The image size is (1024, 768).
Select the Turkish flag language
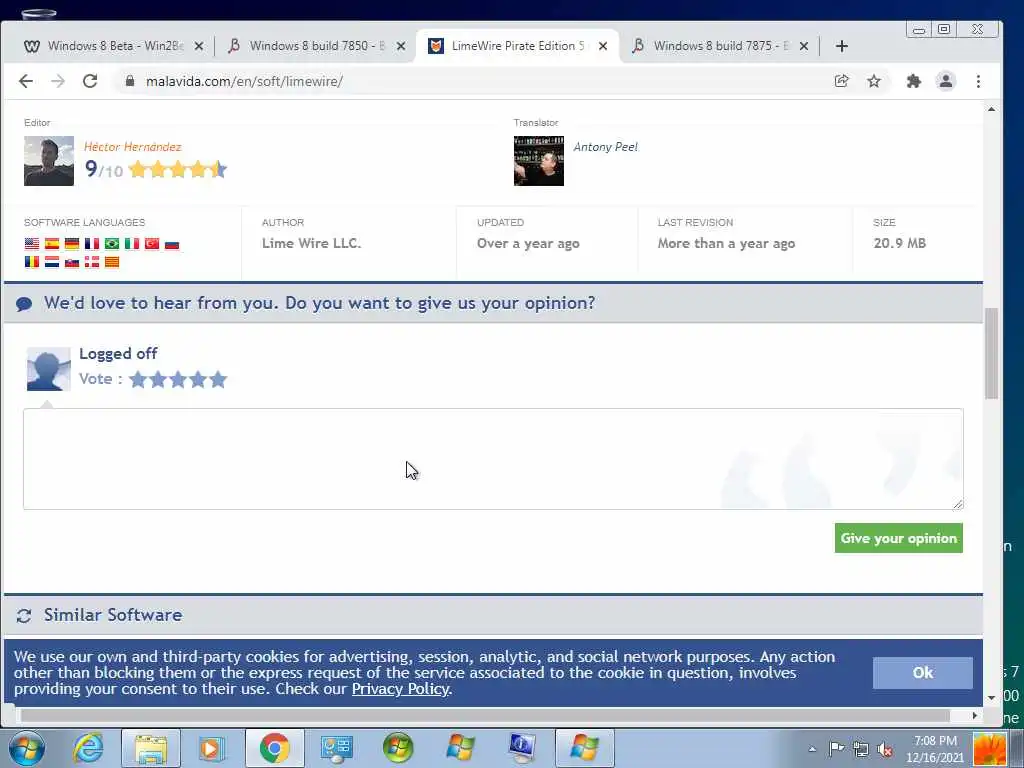tap(152, 244)
